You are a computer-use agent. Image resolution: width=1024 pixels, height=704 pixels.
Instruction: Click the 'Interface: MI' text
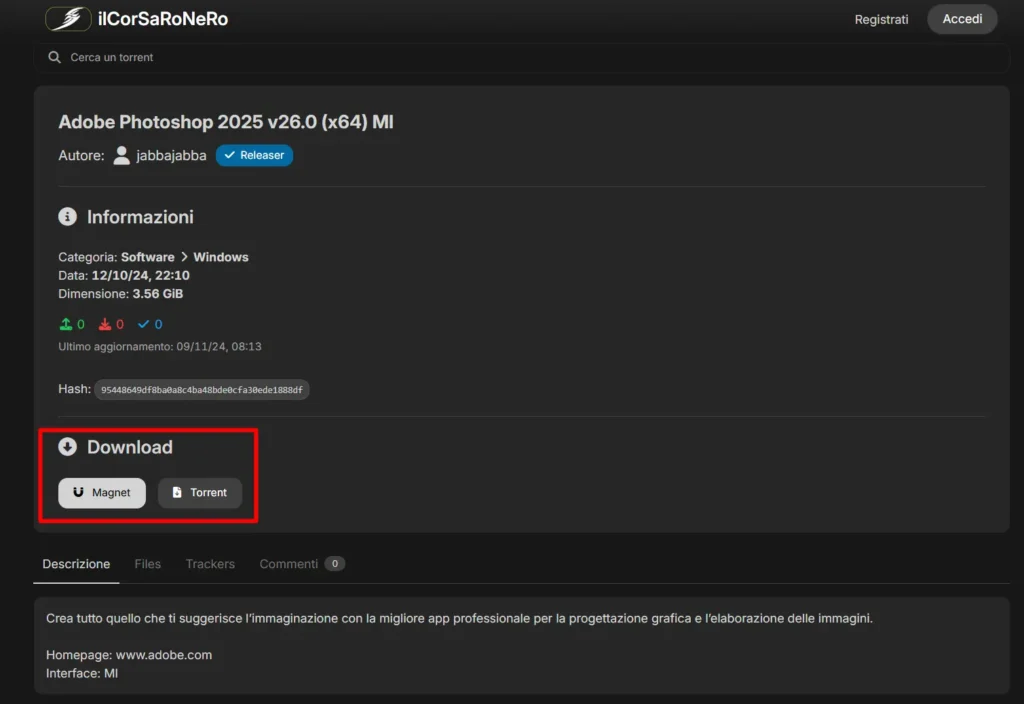tap(82, 673)
